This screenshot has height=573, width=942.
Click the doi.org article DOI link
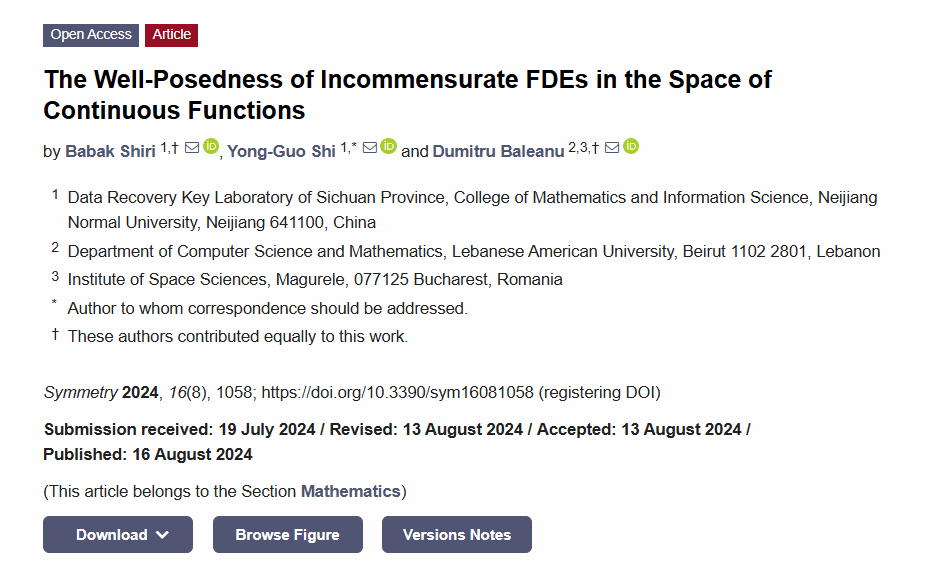(397, 392)
